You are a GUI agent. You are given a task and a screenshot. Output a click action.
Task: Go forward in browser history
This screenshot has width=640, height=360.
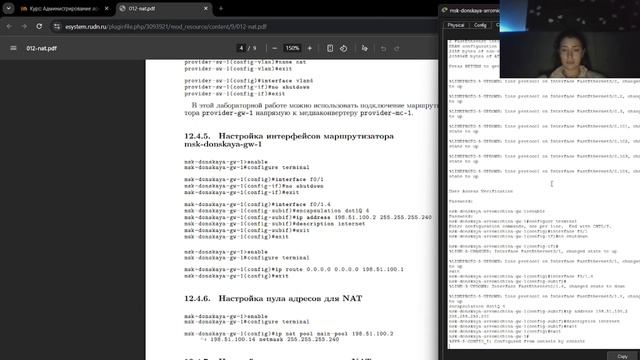[24, 27]
